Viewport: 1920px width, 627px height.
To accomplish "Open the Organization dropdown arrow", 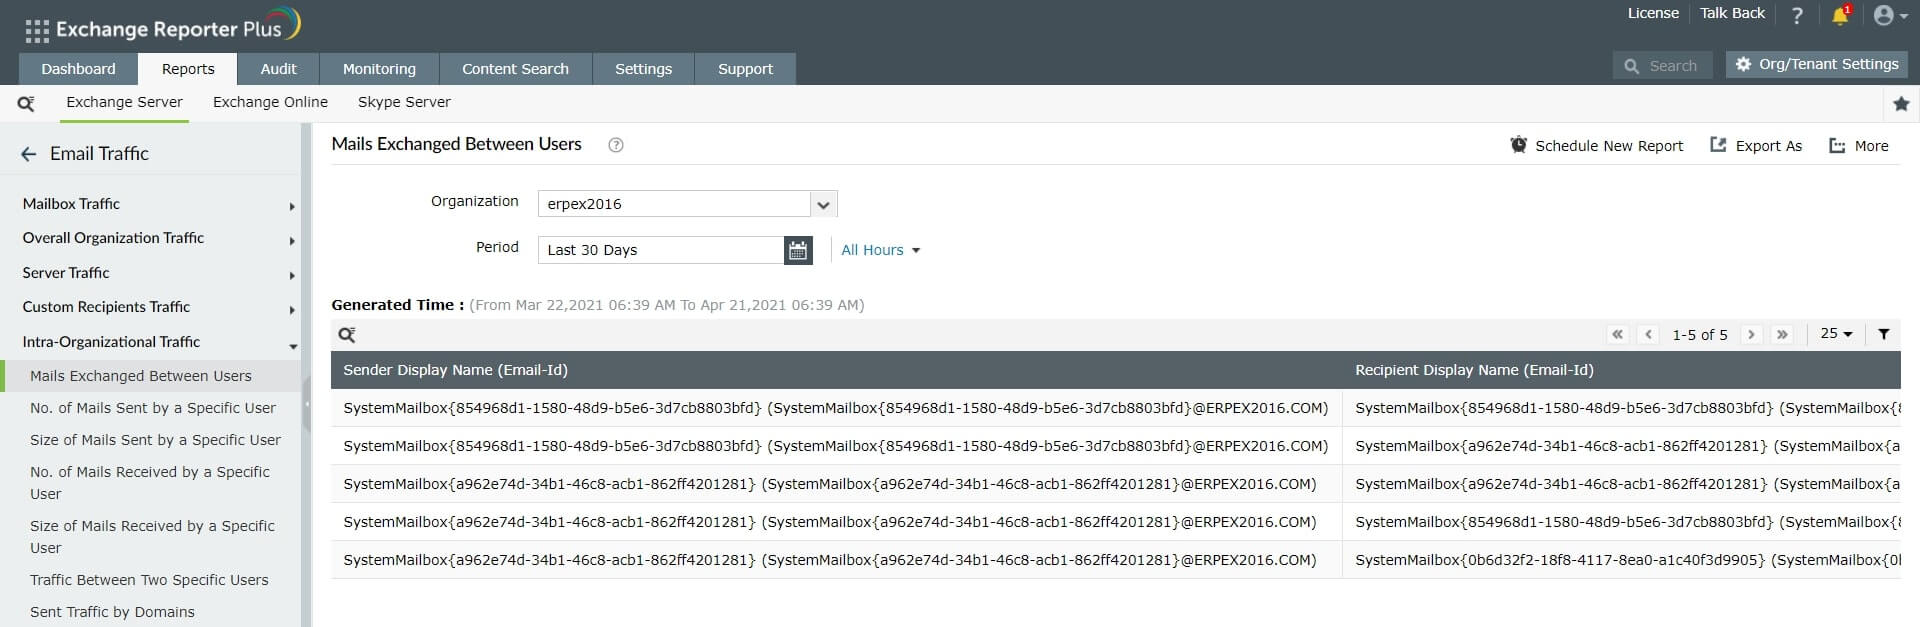I will pyautogui.click(x=823, y=204).
